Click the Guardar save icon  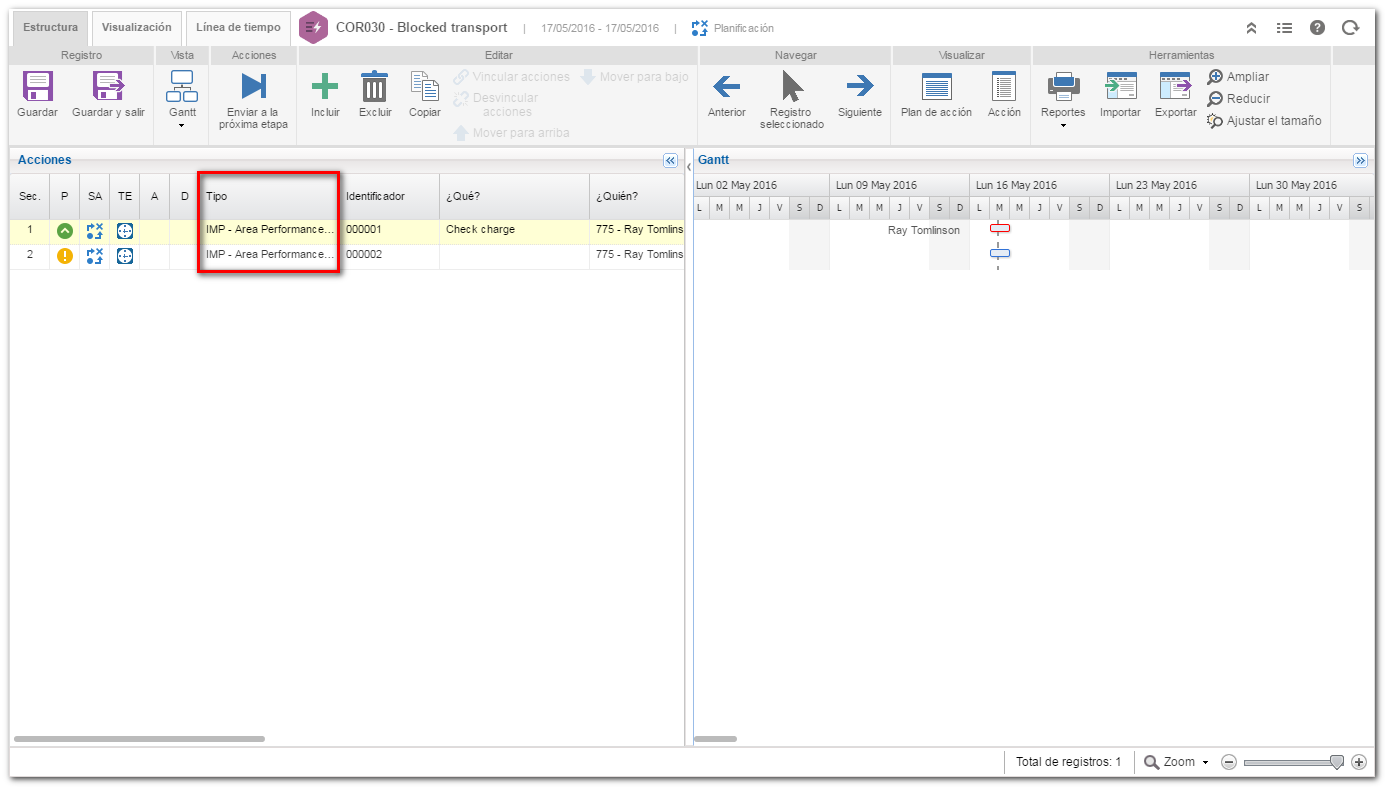37,86
